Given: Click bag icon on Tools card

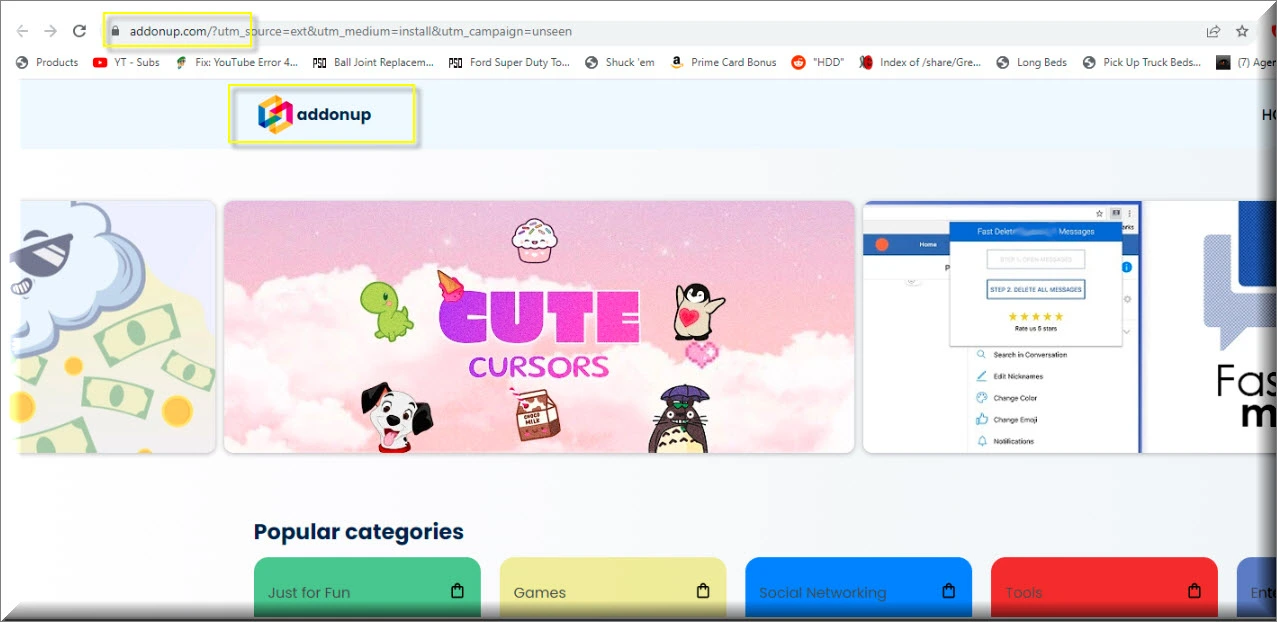Looking at the screenshot, I should pos(1194,591).
